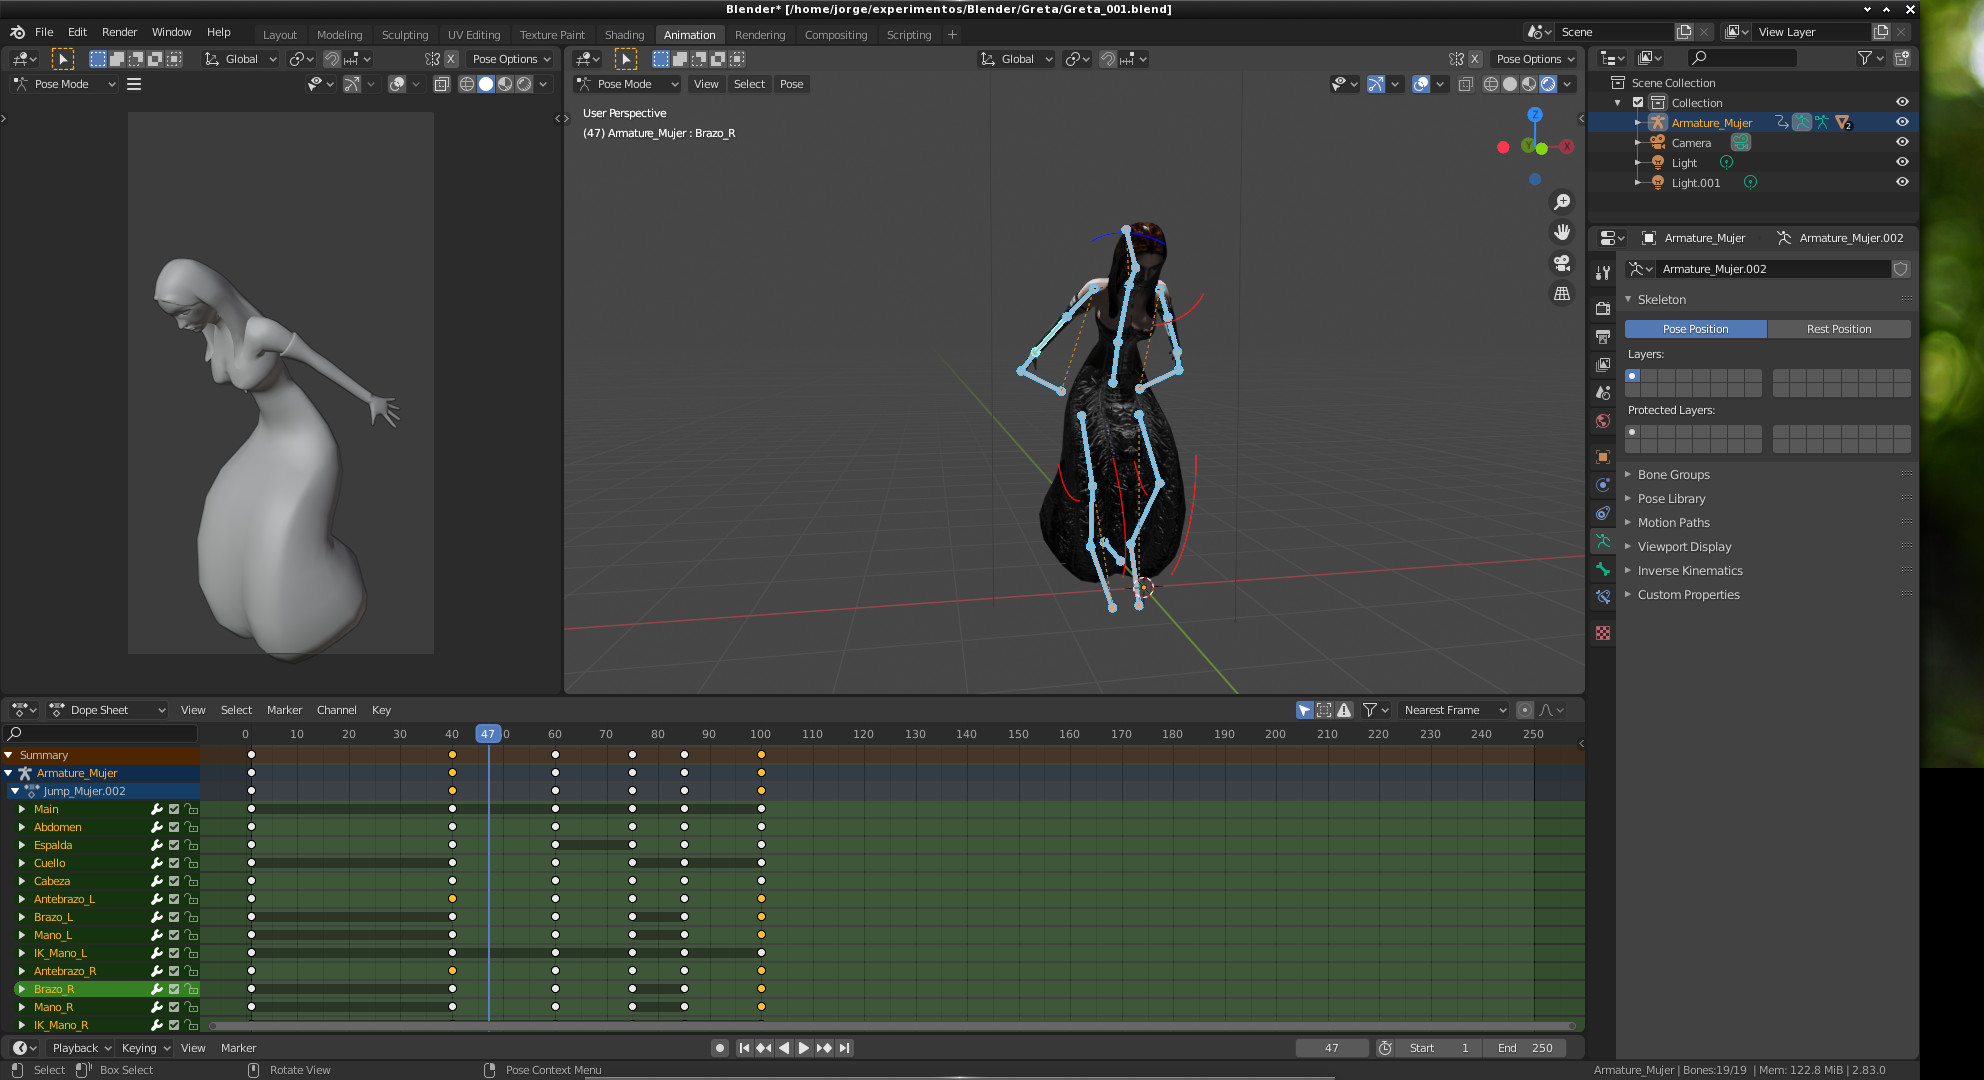1984x1080 pixels.
Task: Toggle X-ray mode in the viewport header
Action: [1466, 85]
